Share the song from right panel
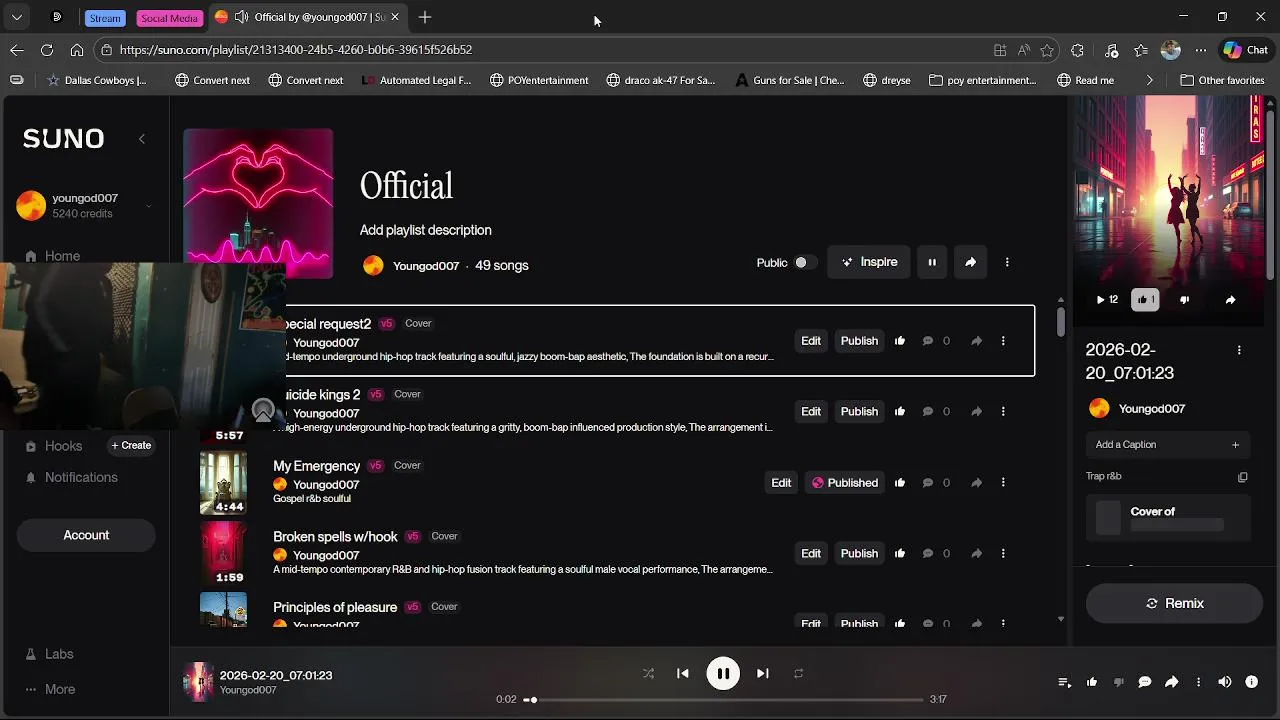The image size is (1280, 720). click(x=1230, y=300)
